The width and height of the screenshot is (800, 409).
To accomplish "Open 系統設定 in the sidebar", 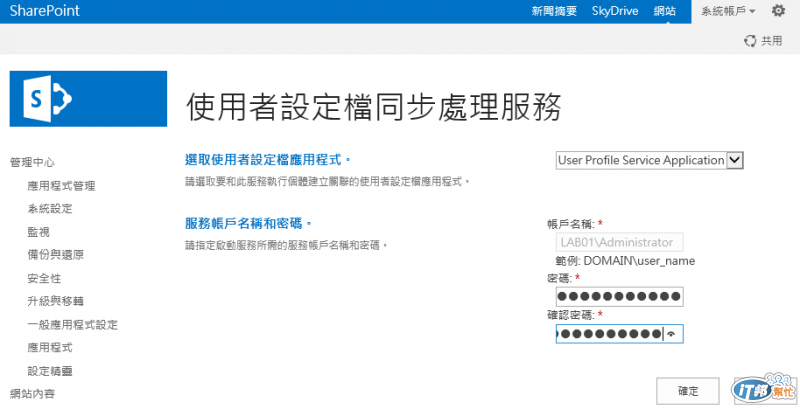I will (50, 209).
